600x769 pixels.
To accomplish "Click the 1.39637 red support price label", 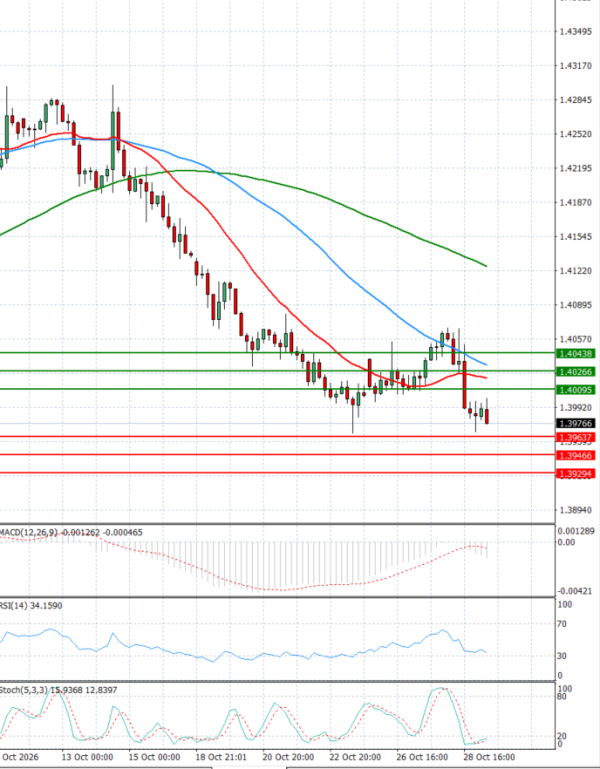I will (x=575, y=437).
